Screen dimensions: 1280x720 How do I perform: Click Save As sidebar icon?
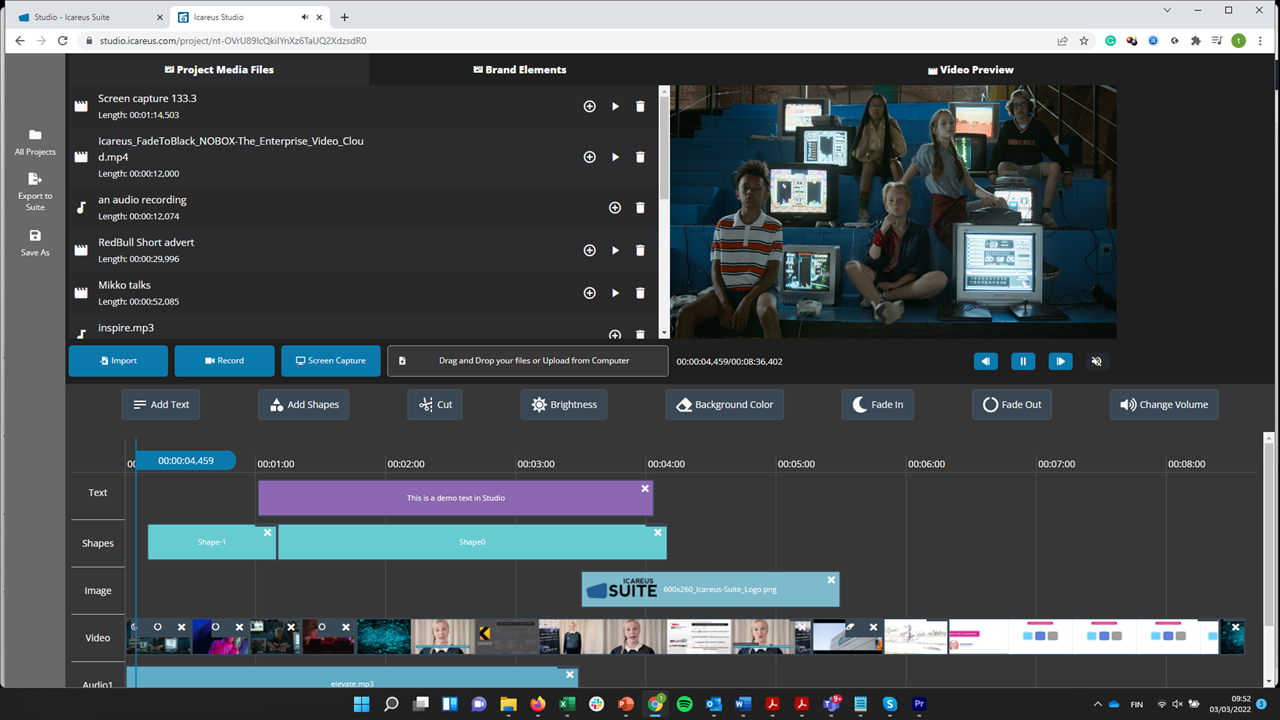[x=35, y=243]
